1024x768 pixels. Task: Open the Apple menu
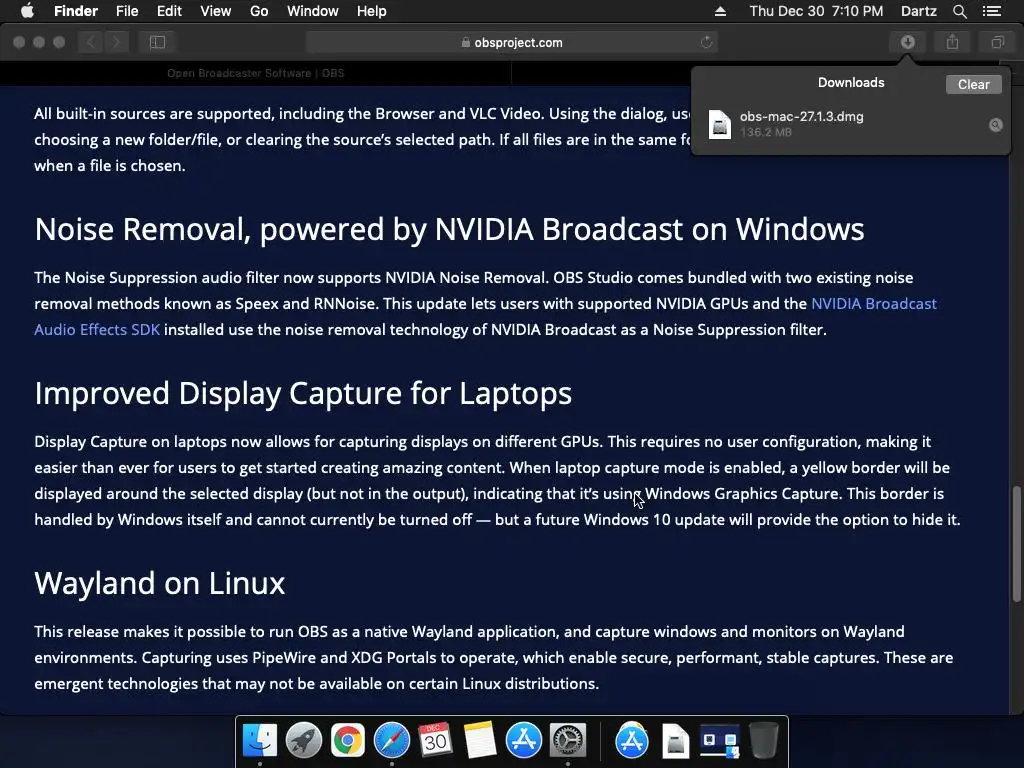click(27, 11)
